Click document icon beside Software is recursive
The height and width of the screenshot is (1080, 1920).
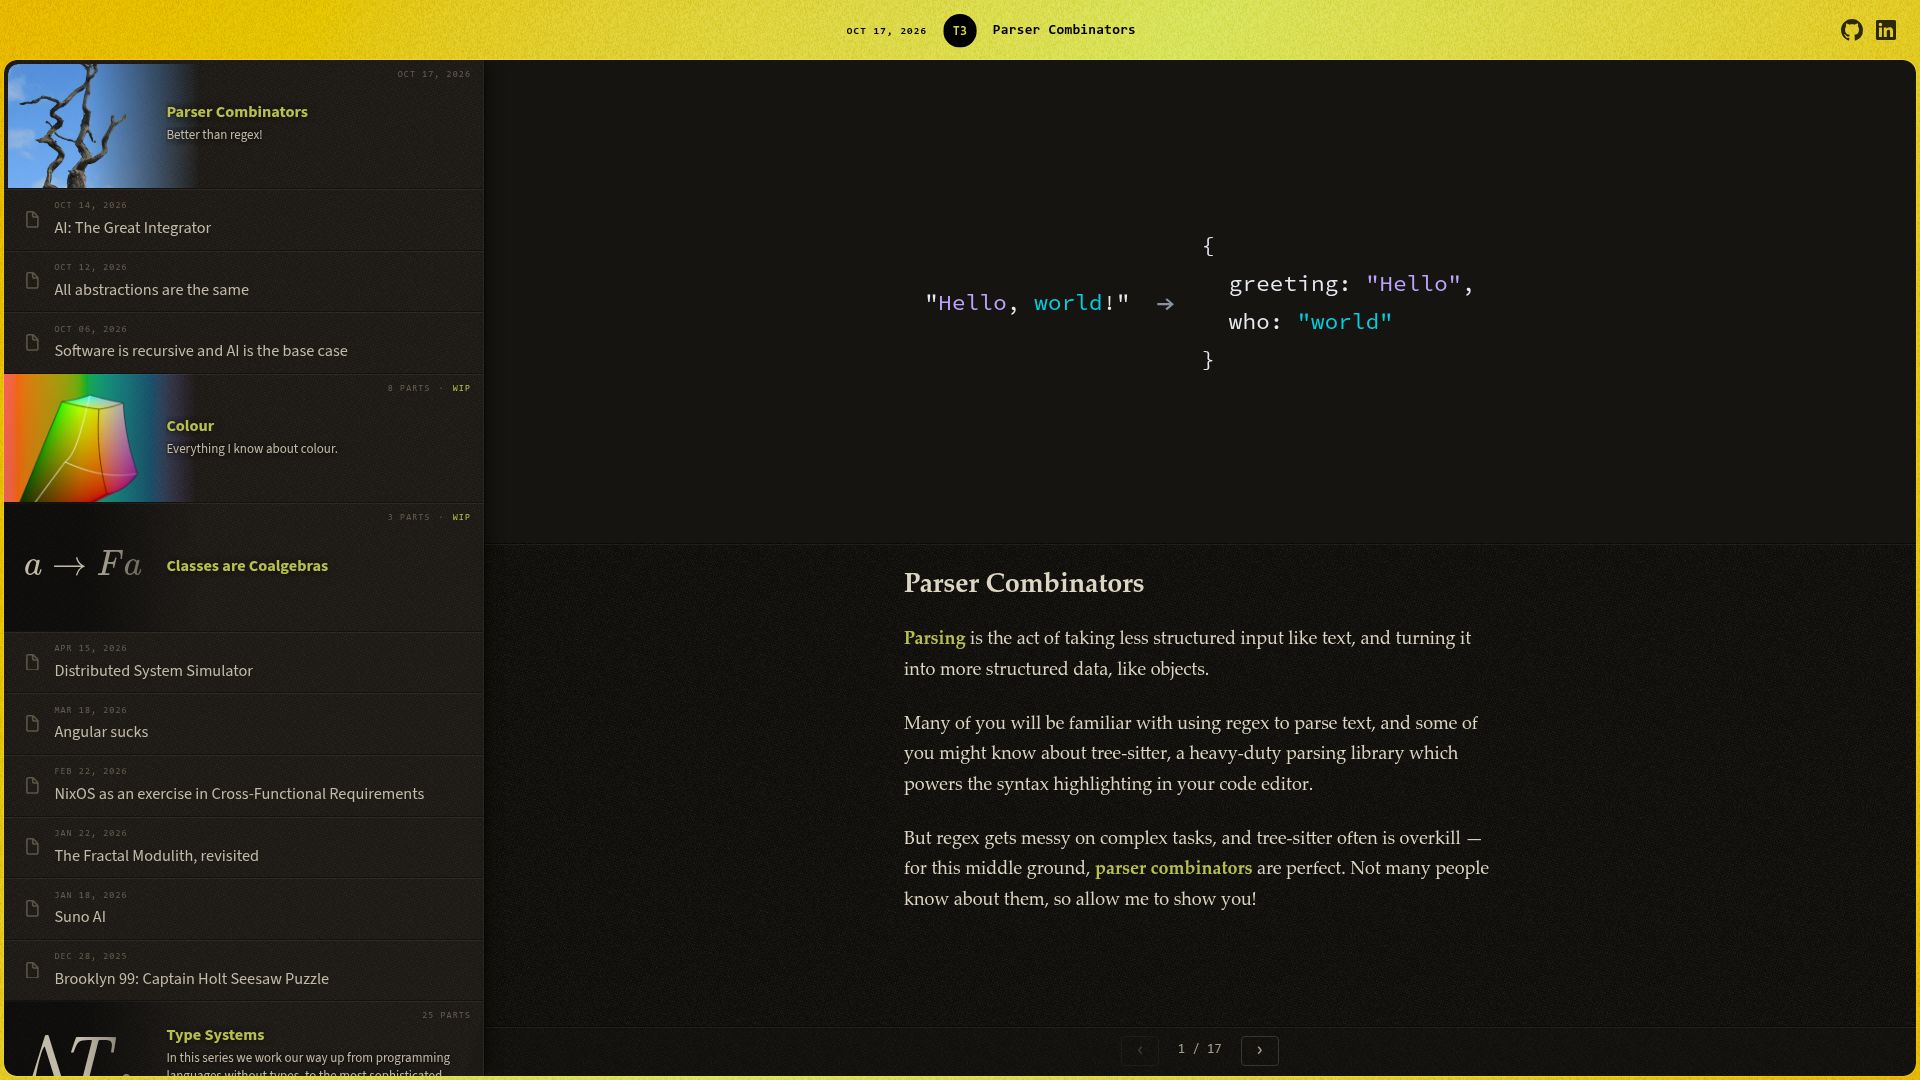tap(32, 342)
